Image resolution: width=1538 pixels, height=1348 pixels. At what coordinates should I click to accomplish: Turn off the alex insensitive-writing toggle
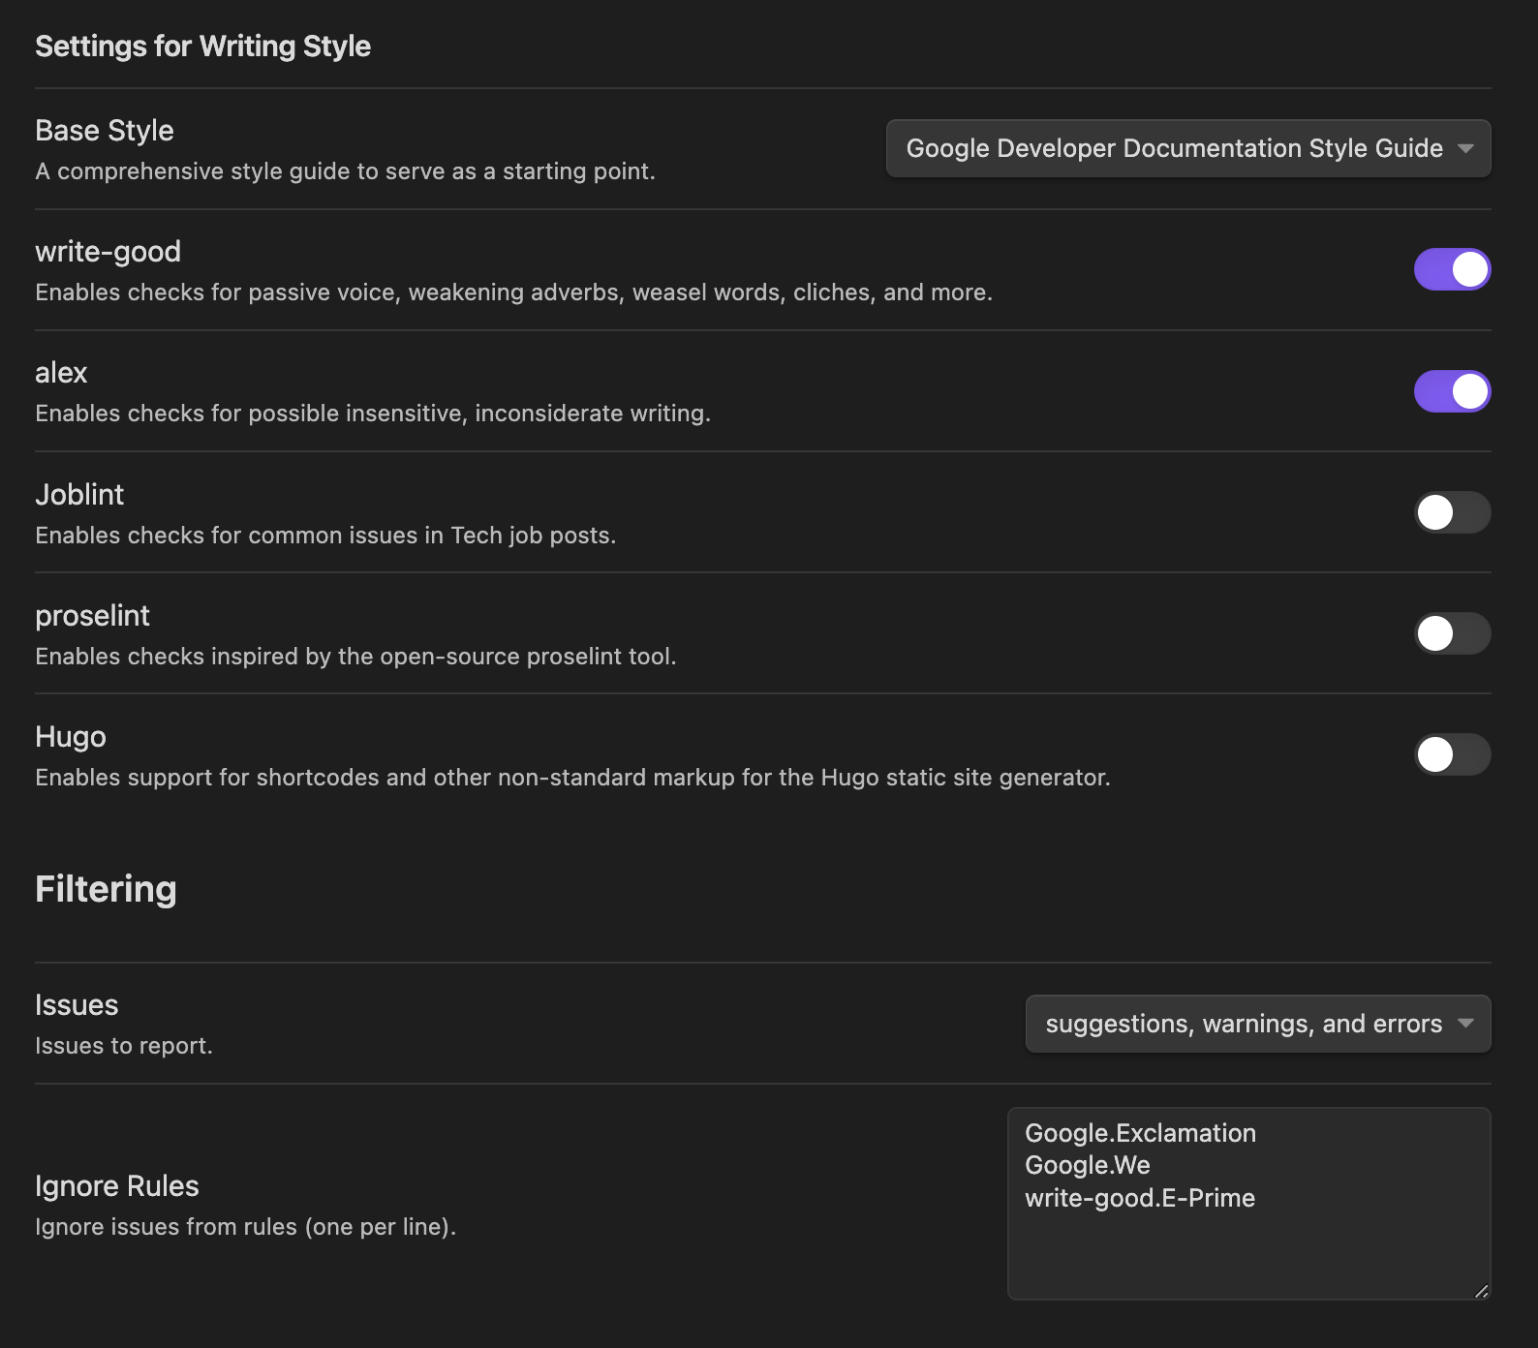(x=1452, y=391)
